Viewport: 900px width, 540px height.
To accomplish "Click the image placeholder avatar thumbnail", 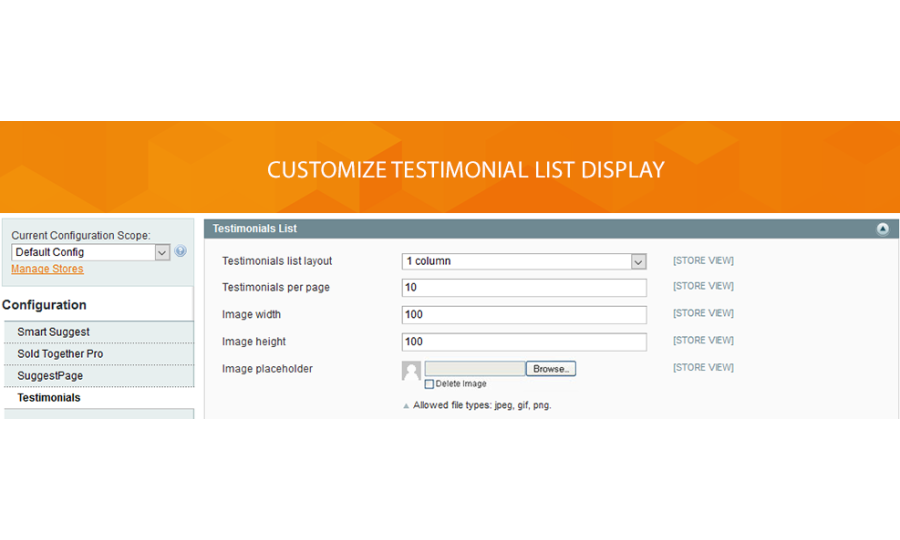I will coord(411,371).
